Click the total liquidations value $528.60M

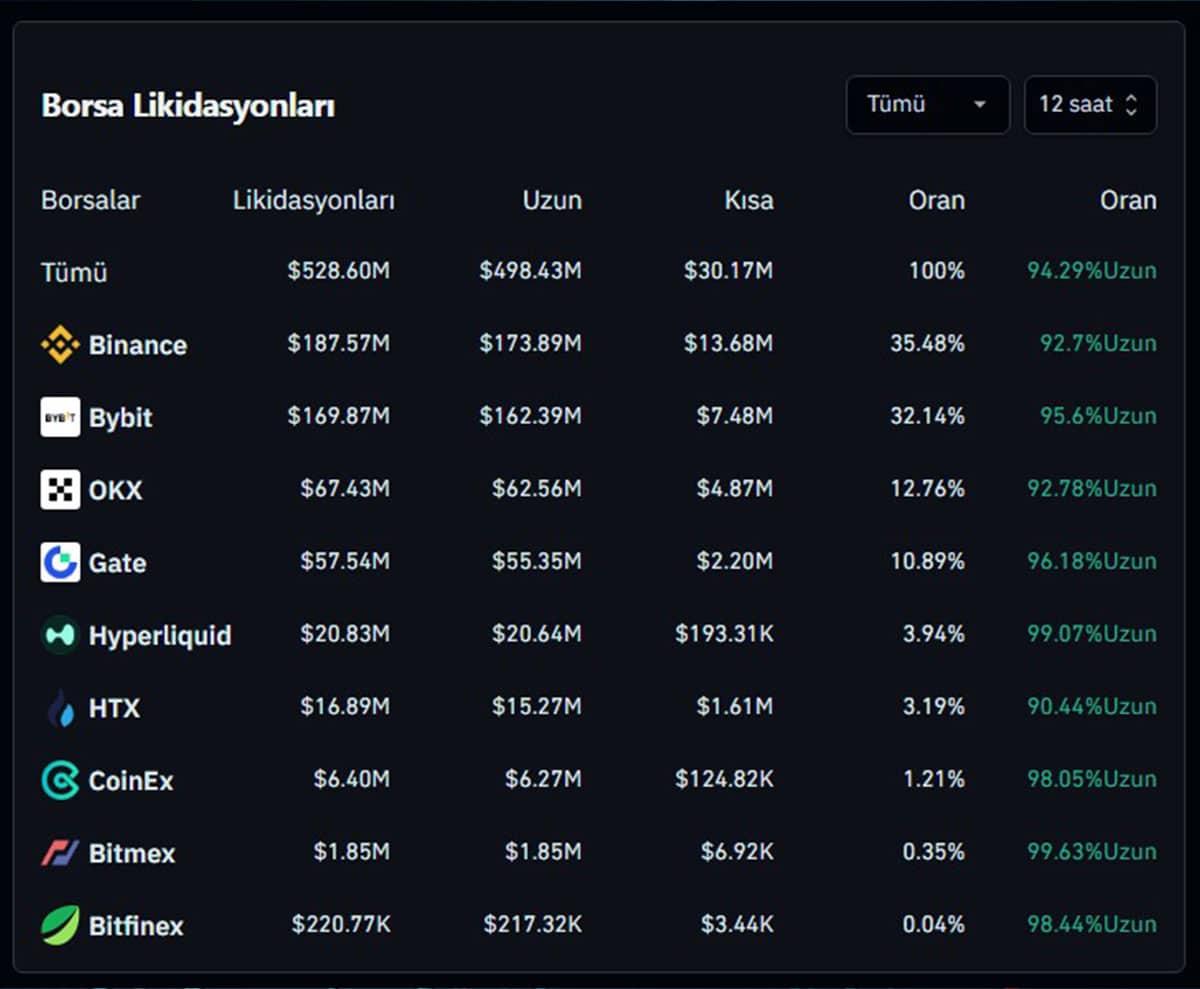tap(339, 271)
